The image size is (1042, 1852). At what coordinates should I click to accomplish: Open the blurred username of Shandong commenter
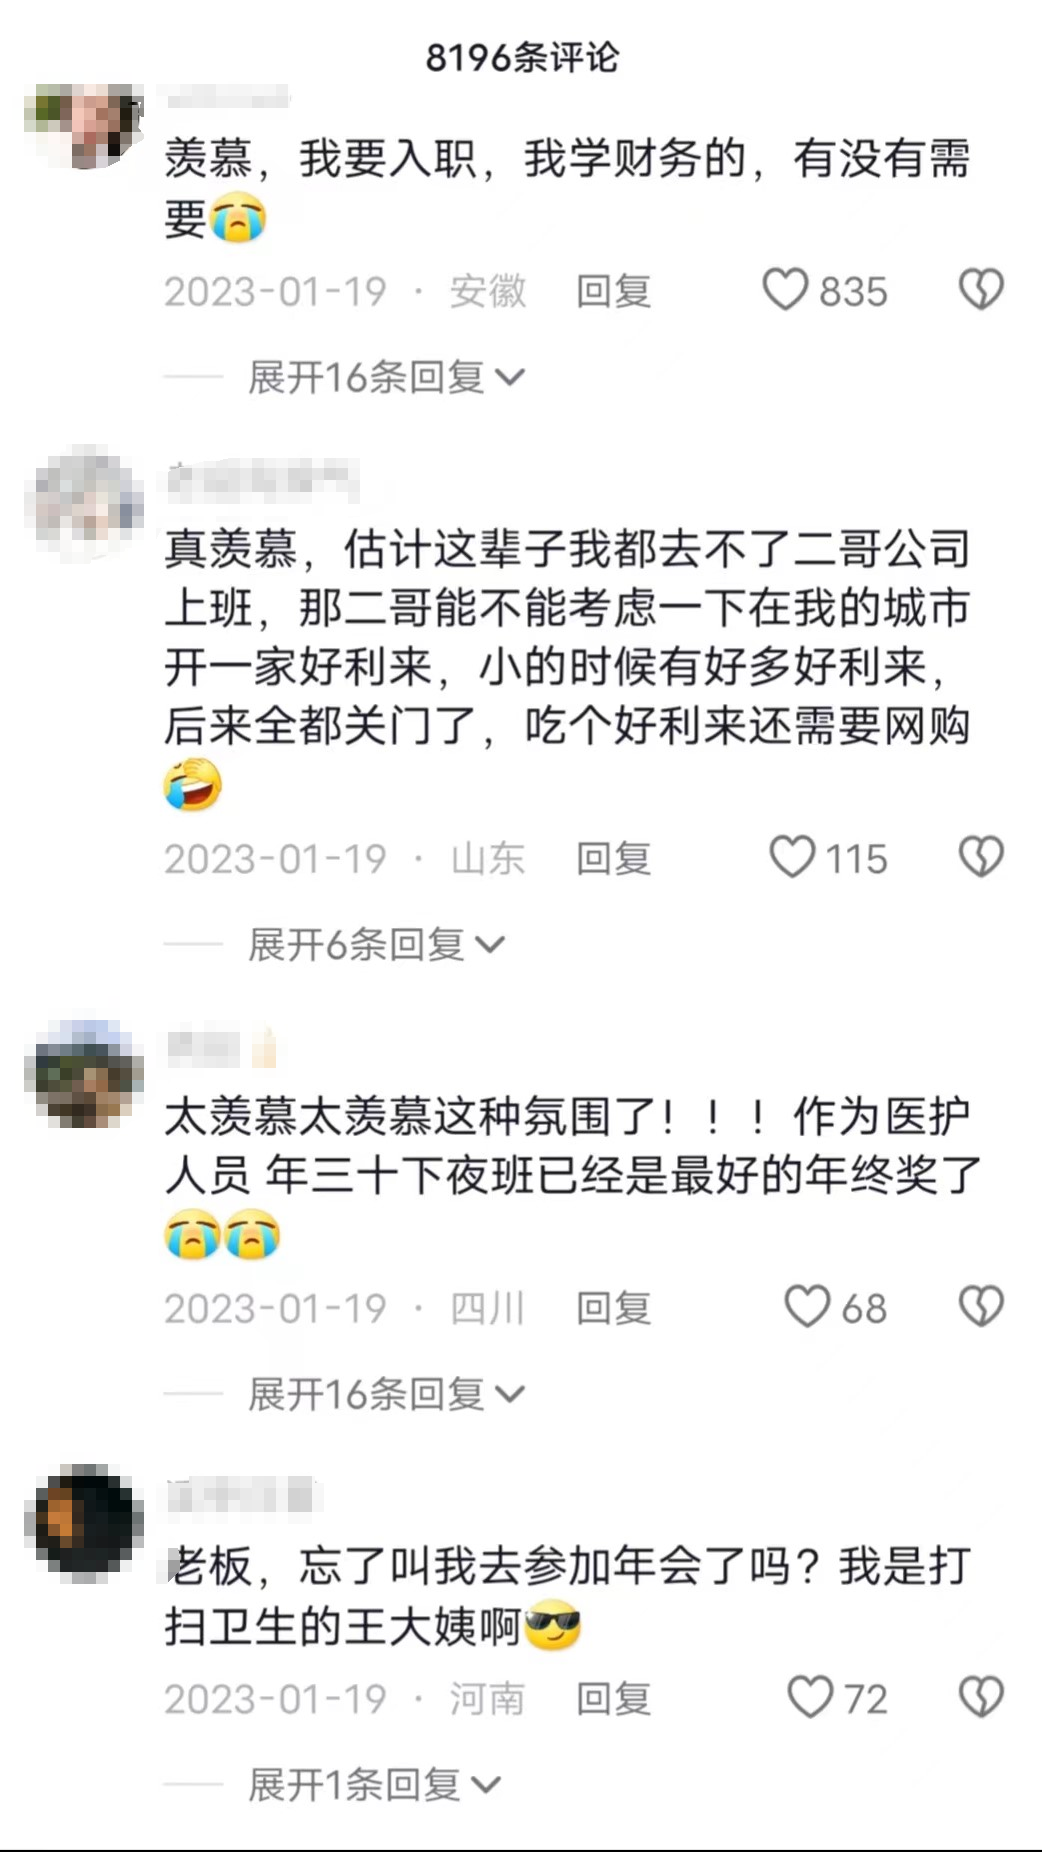coord(262,482)
